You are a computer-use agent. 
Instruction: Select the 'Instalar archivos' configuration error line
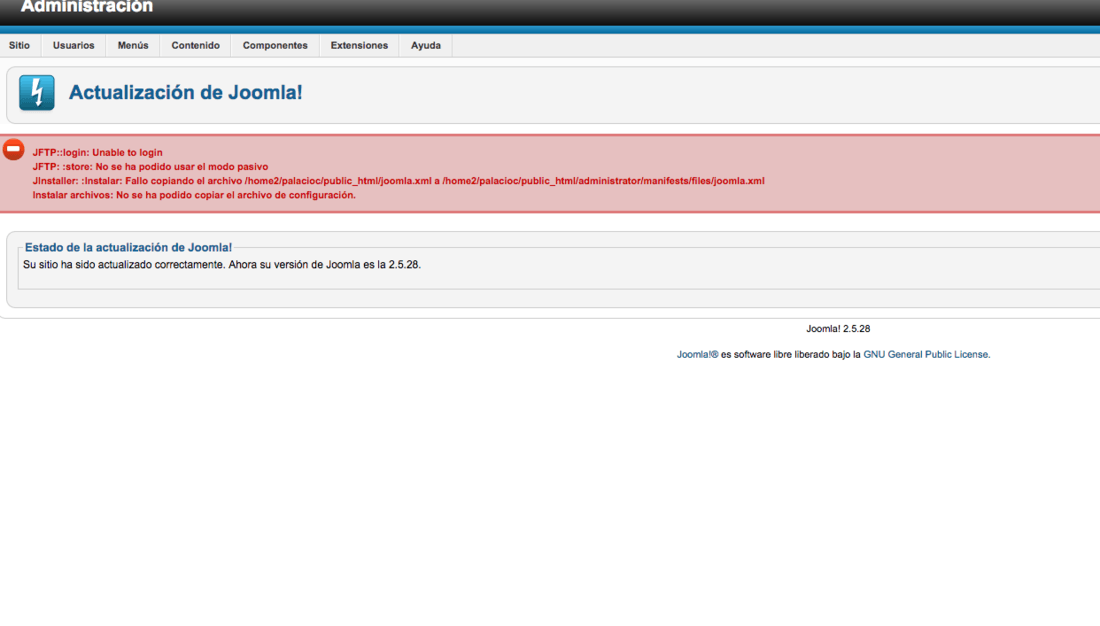[x=194, y=194]
